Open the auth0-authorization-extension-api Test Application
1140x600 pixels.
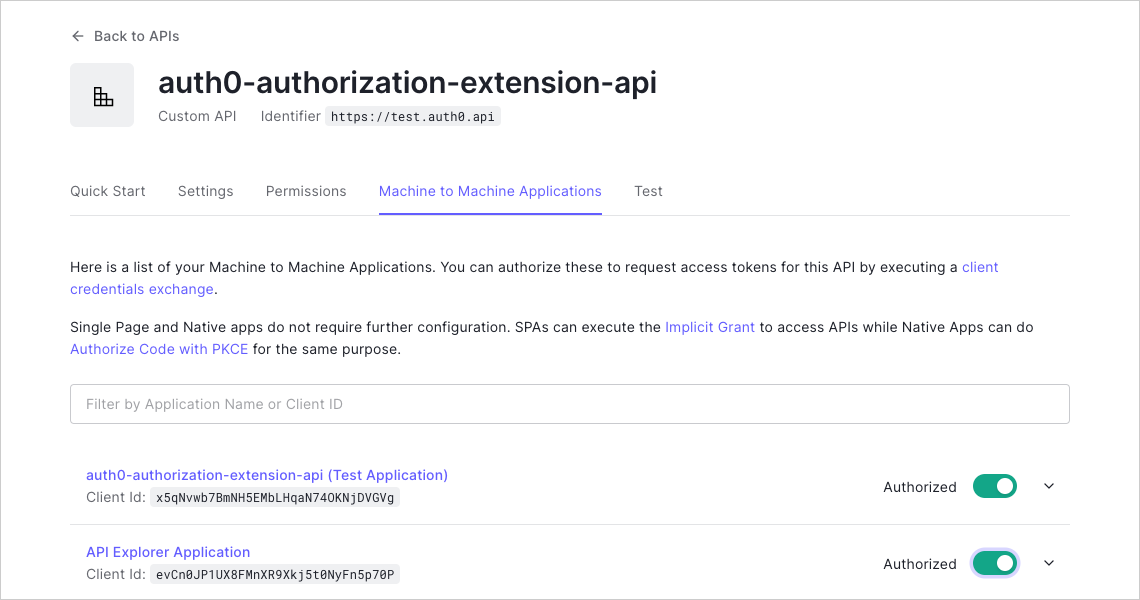[x=267, y=475]
